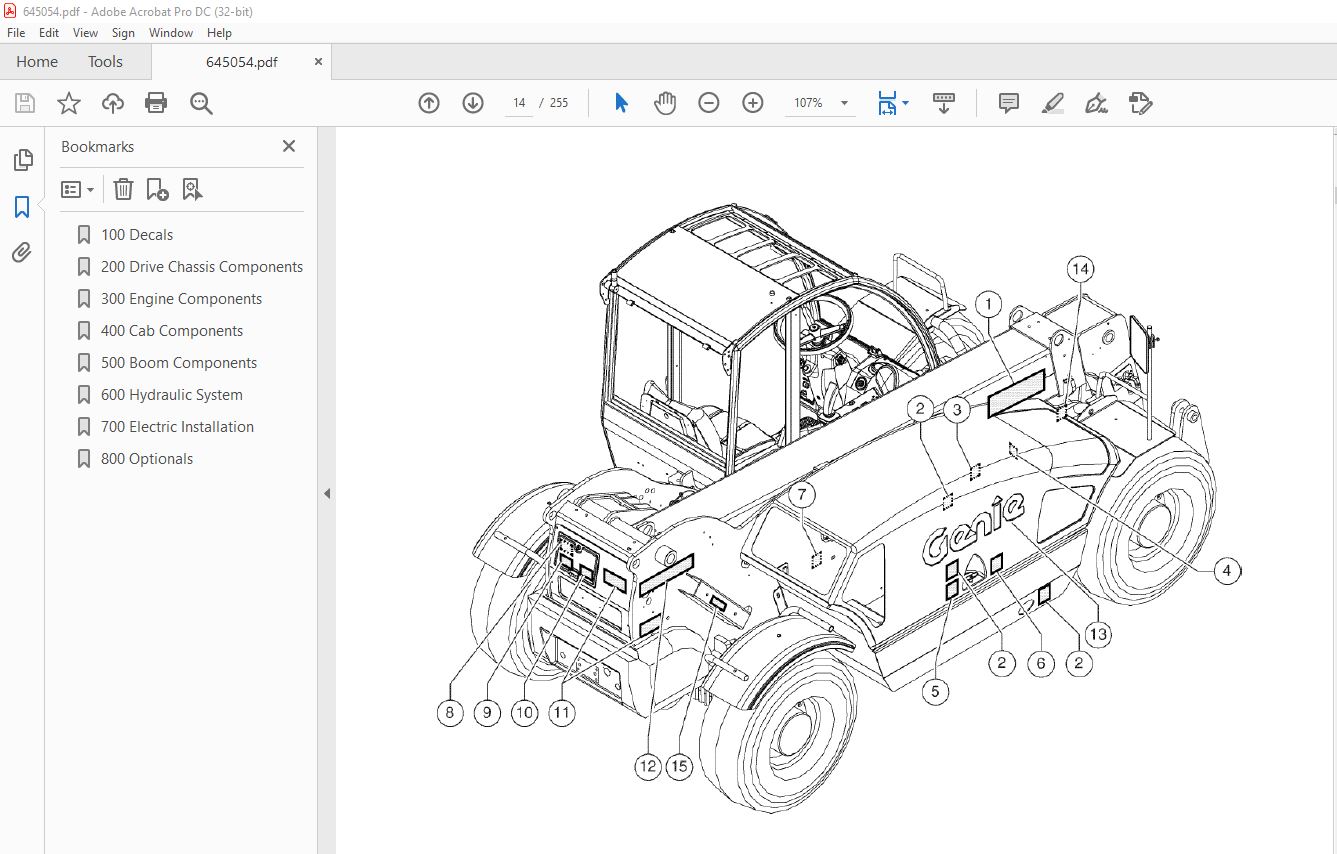Click the page number input field
1337x854 pixels.
click(518, 102)
